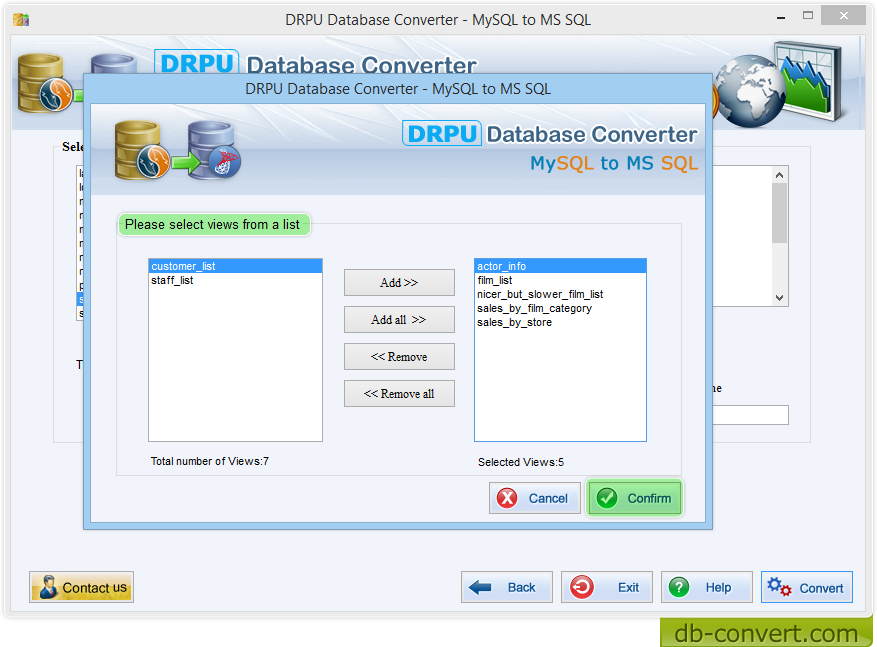Close the Database Converter window
The image size is (877, 647).
click(x=843, y=16)
